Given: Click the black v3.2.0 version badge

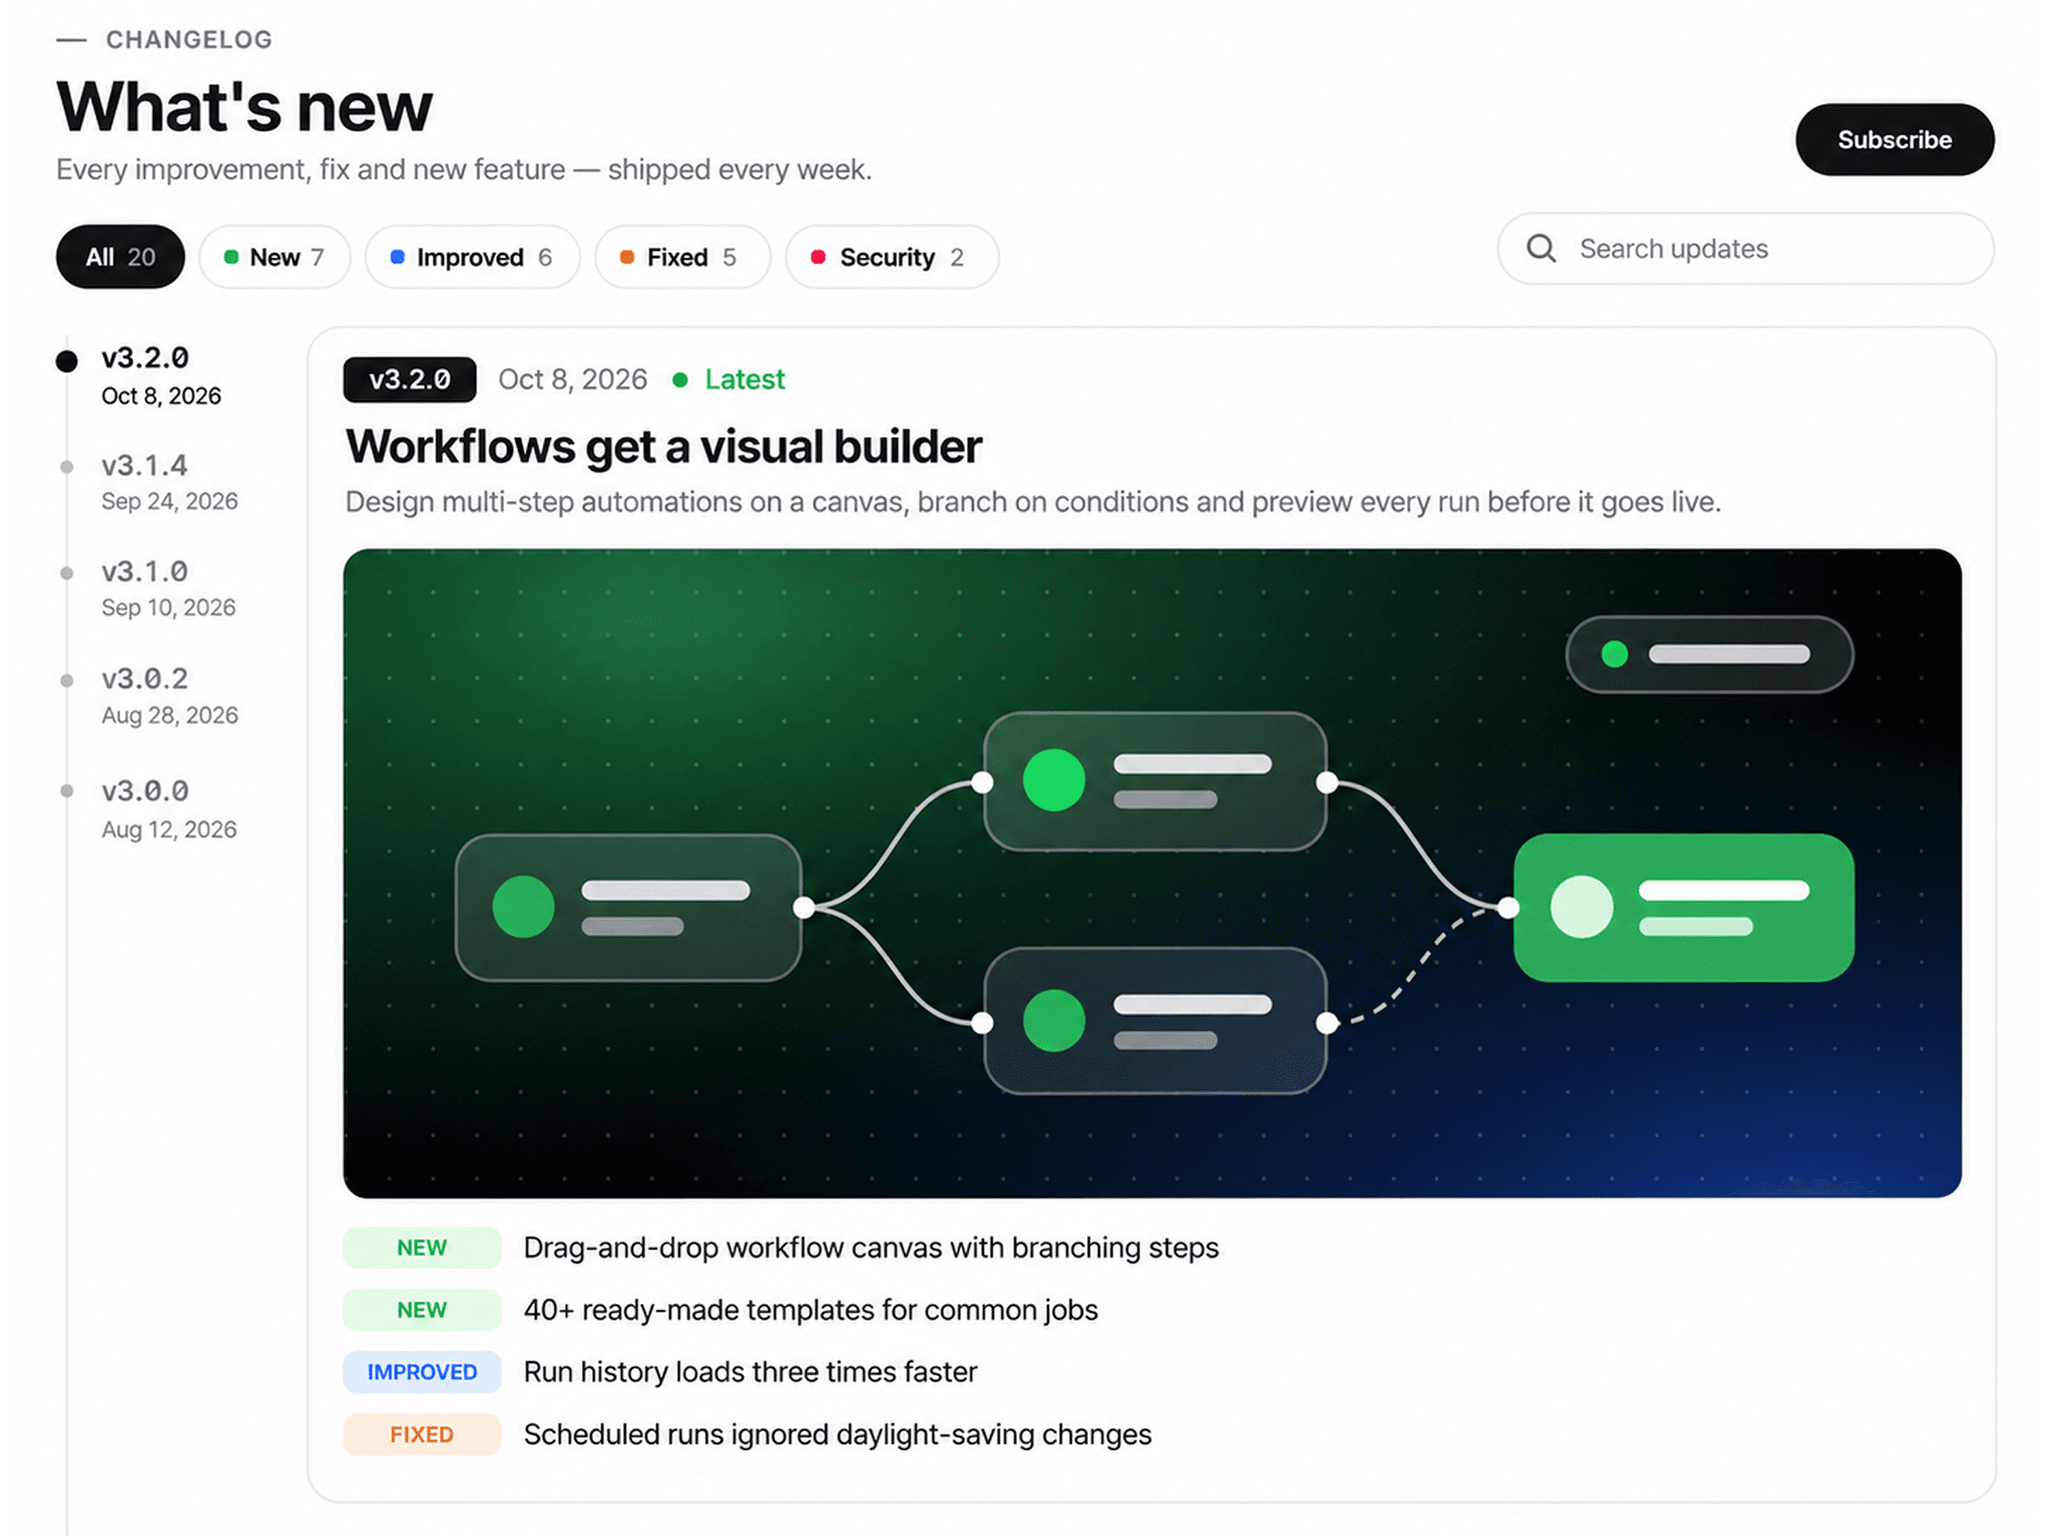Looking at the screenshot, I should tap(410, 379).
